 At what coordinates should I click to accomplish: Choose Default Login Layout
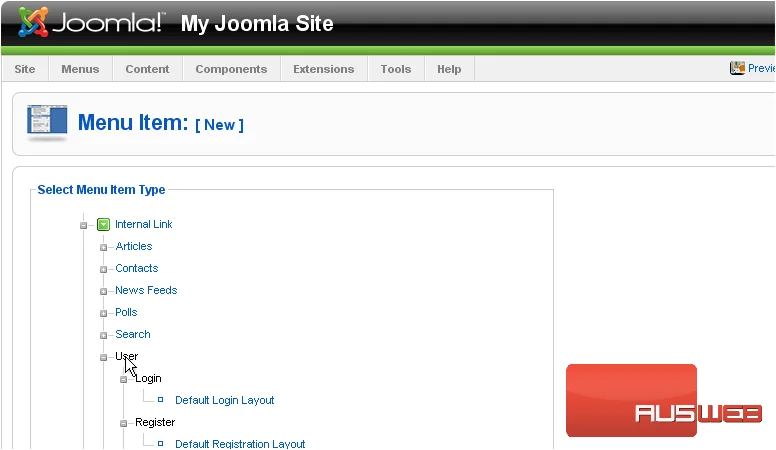click(225, 400)
